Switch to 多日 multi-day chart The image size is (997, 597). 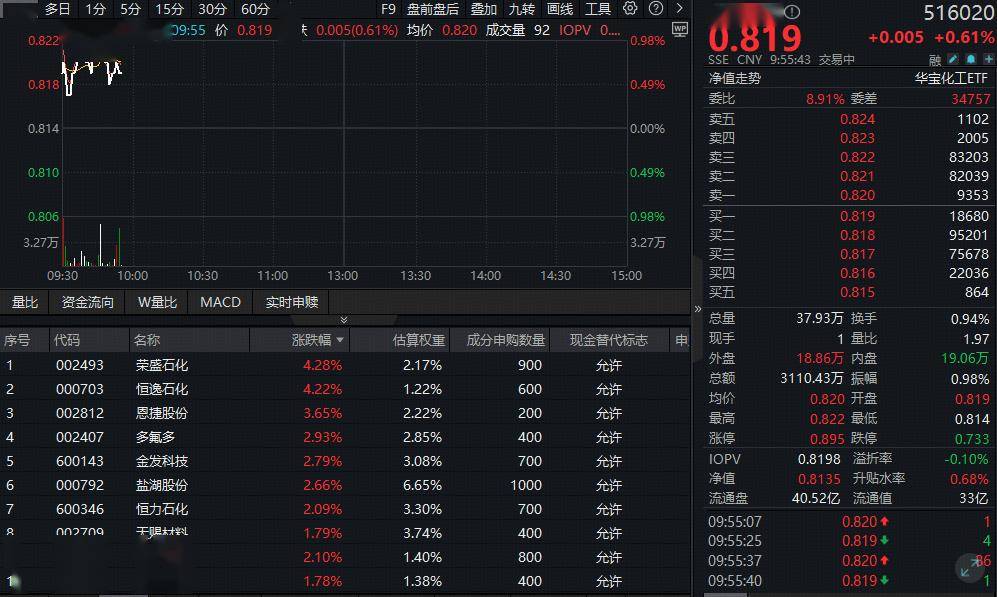coord(57,9)
